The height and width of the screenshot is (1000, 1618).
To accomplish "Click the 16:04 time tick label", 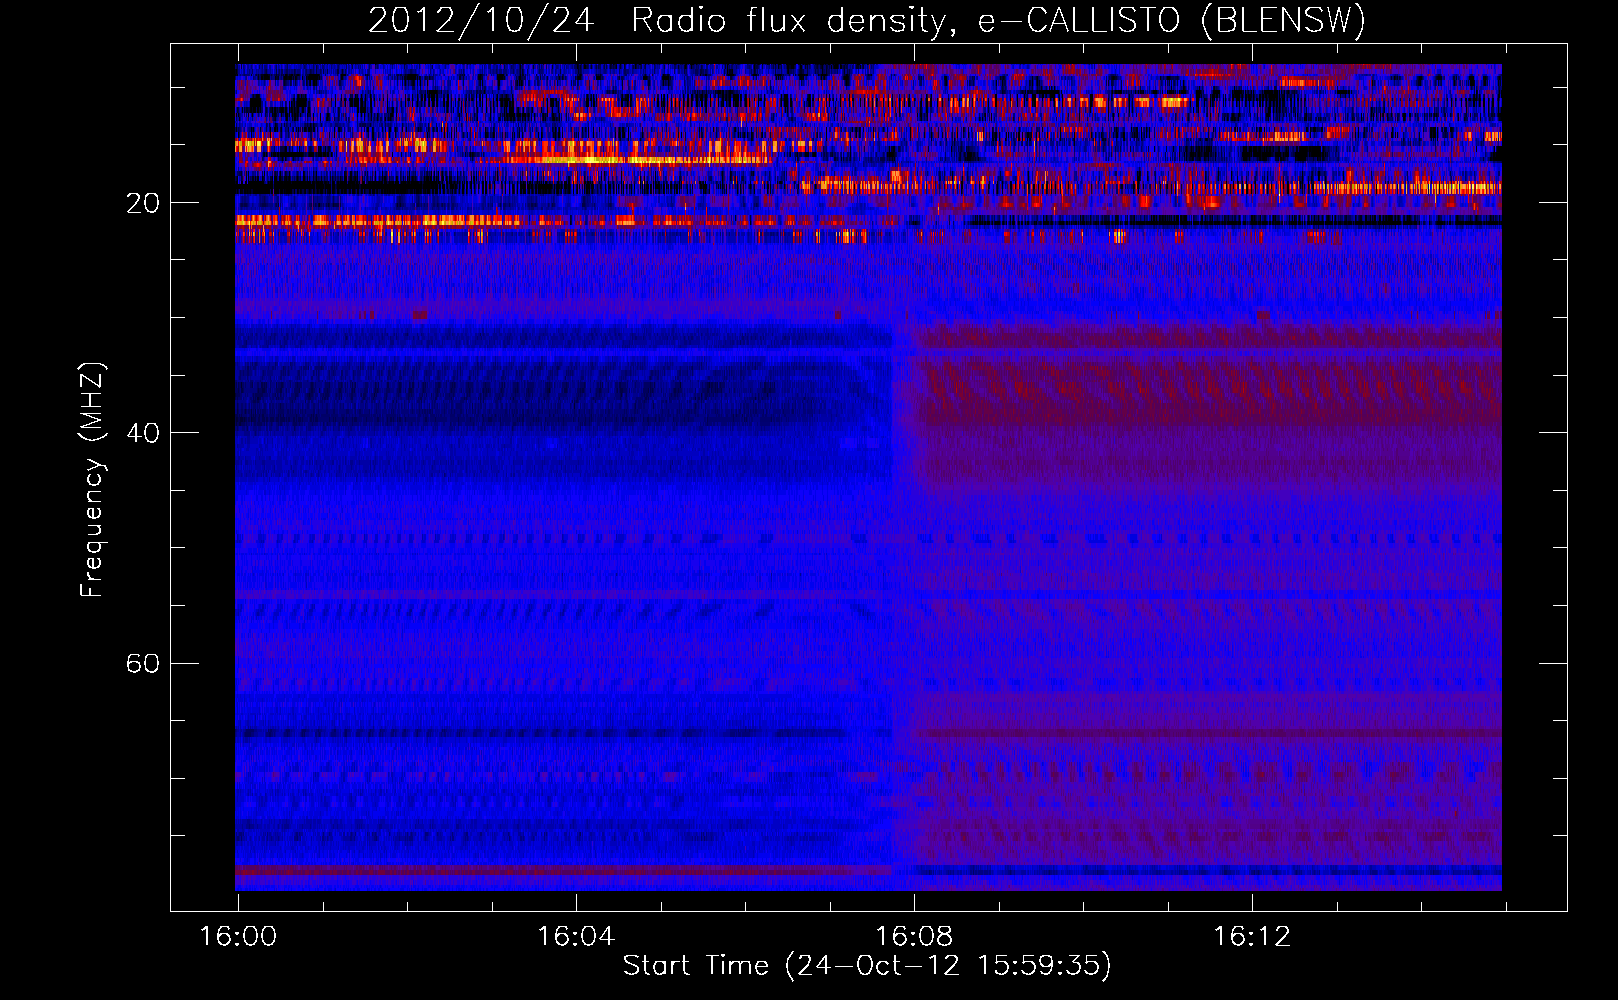I will click(x=576, y=937).
